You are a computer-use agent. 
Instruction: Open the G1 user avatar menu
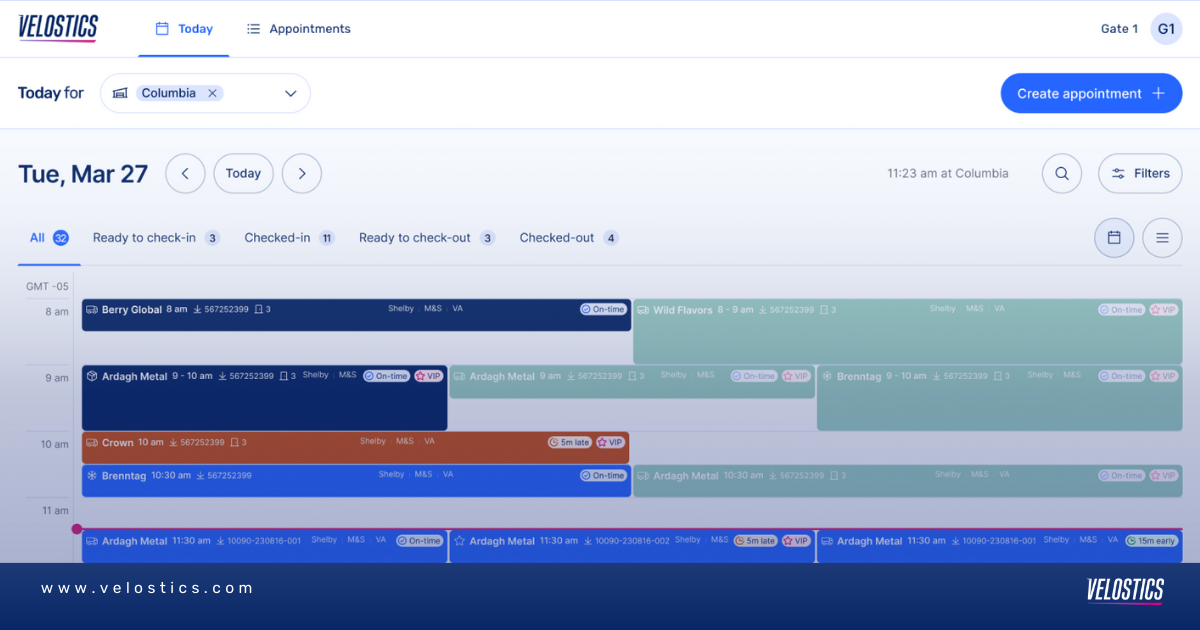click(1166, 29)
